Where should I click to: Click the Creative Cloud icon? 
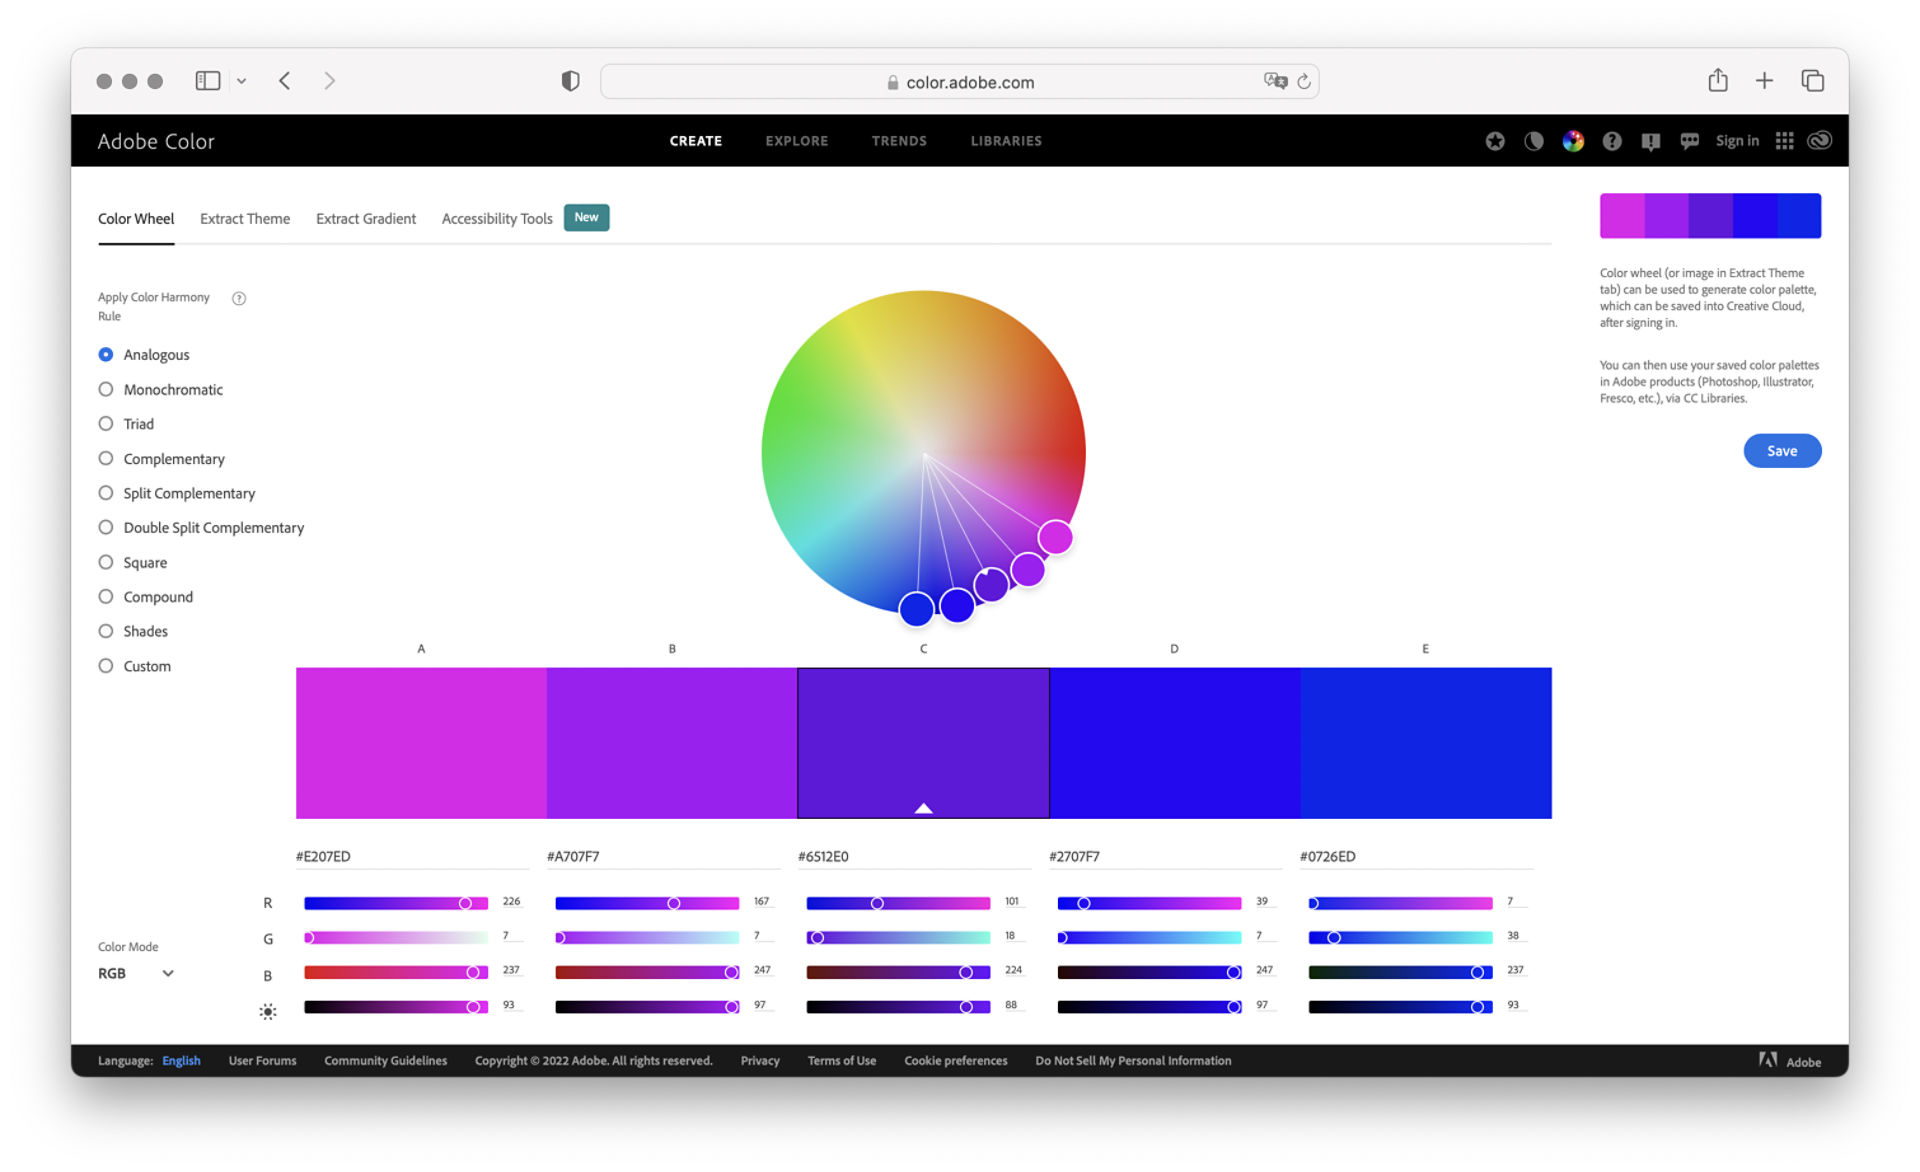click(x=1820, y=141)
